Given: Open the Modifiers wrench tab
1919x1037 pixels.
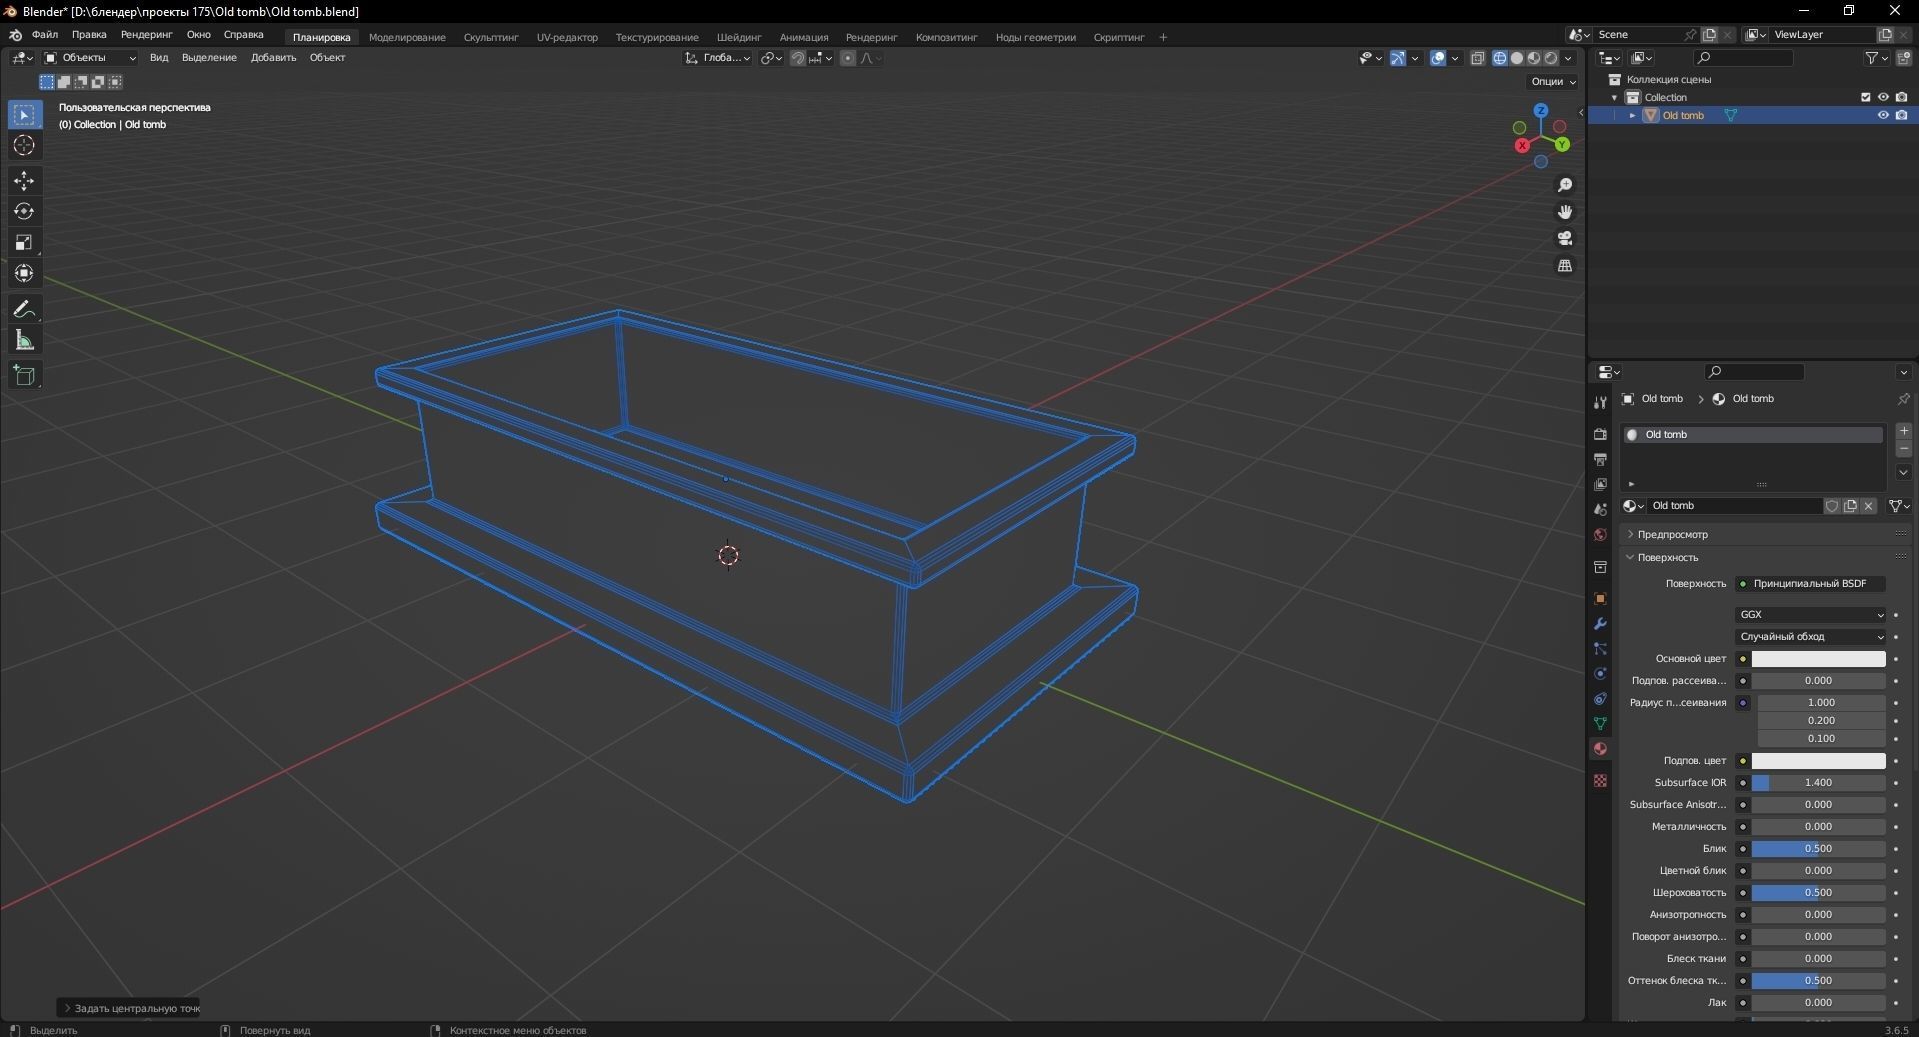Looking at the screenshot, I should (1600, 624).
